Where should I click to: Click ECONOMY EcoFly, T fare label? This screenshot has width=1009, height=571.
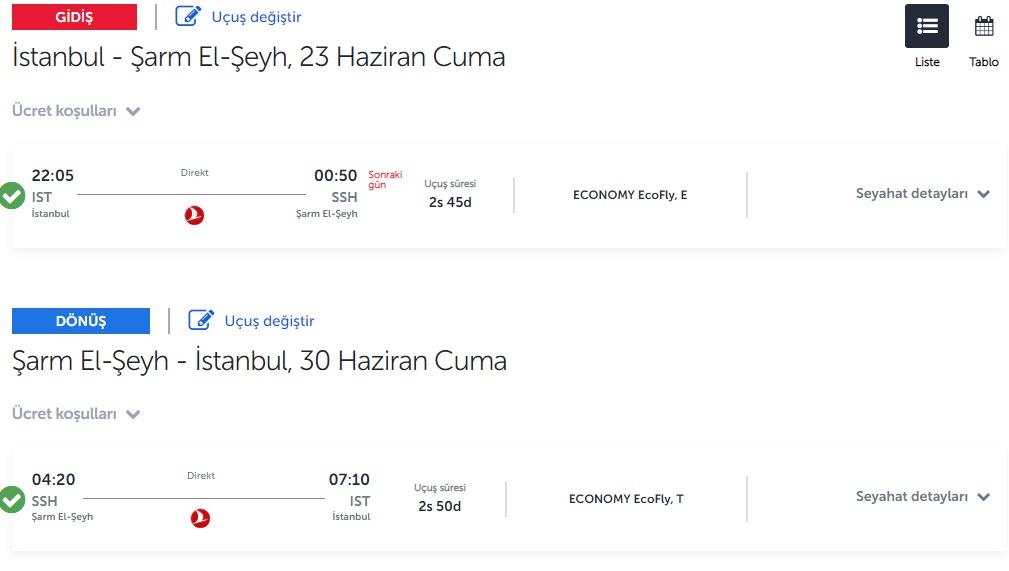(x=626, y=499)
